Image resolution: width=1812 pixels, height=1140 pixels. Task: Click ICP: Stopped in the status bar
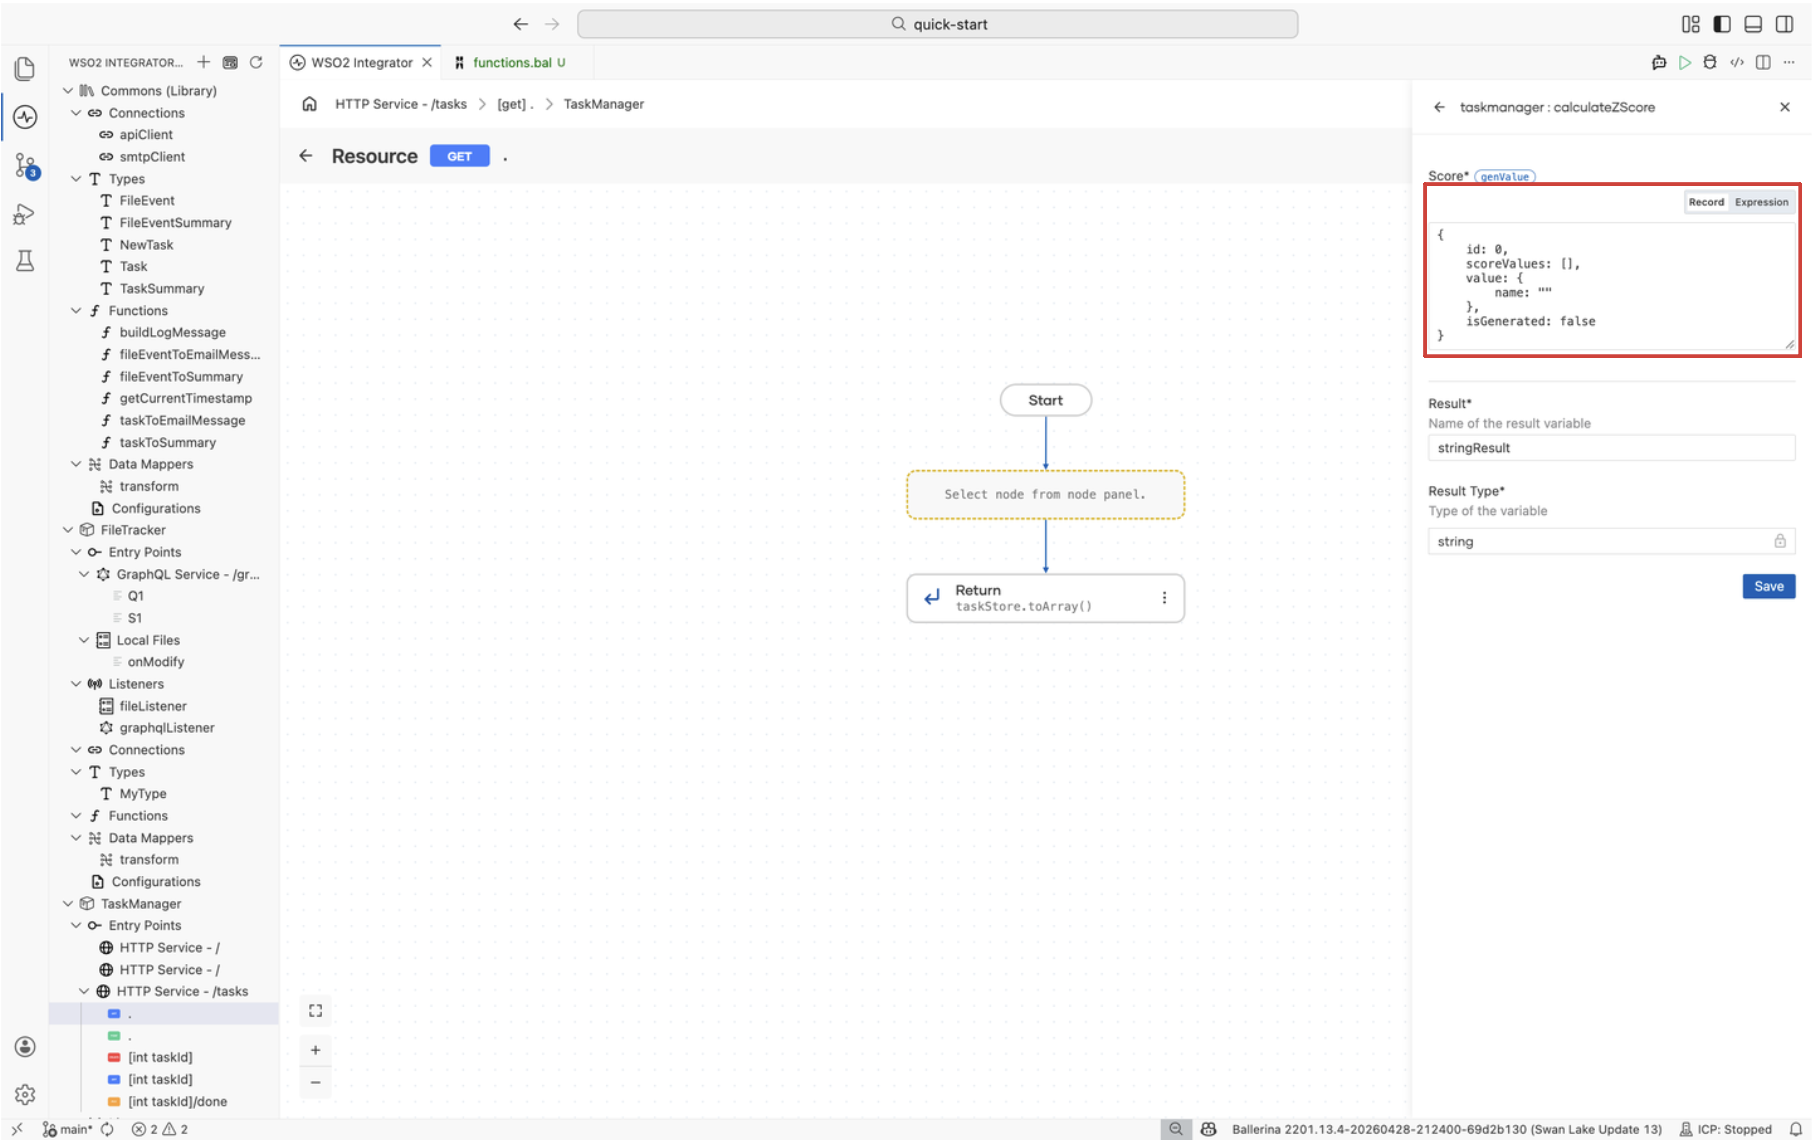click(x=1726, y=1129)
